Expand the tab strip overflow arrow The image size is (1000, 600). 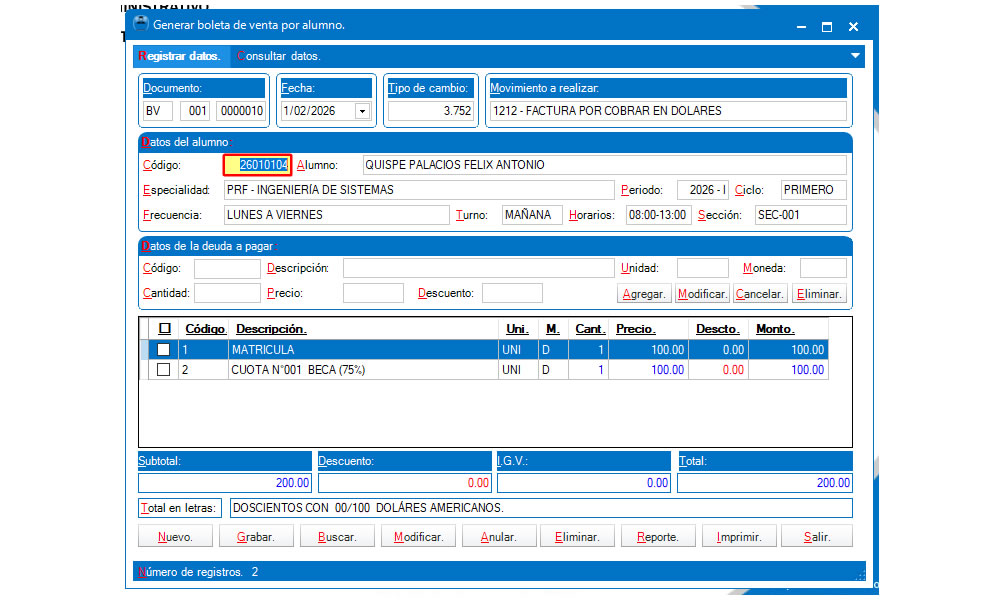point(855,55)
